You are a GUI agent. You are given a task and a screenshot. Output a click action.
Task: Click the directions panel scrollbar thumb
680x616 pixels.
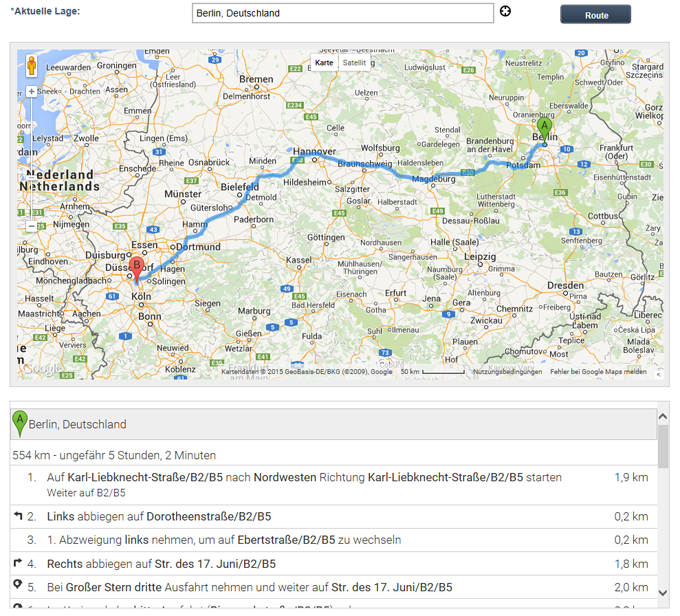[x=663, y=446]
